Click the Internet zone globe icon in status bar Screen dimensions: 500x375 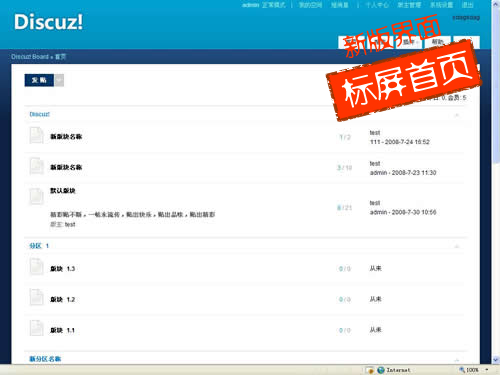click(381, 370)
